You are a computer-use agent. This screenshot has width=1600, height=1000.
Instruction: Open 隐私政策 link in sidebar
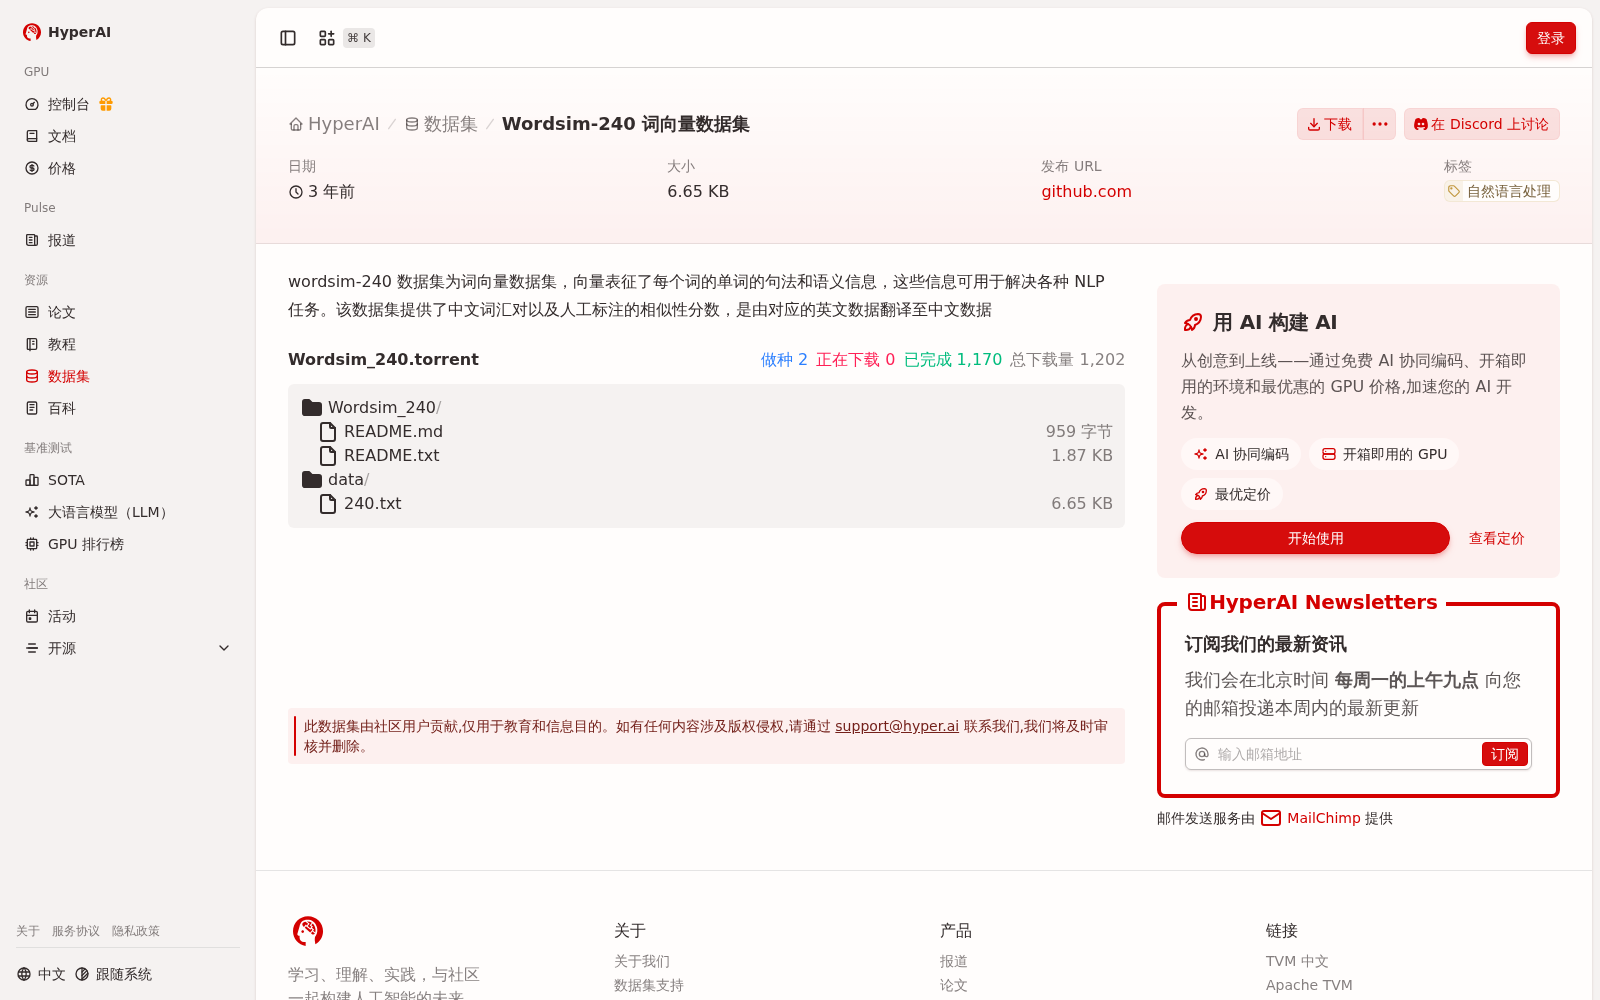point(136,931)
